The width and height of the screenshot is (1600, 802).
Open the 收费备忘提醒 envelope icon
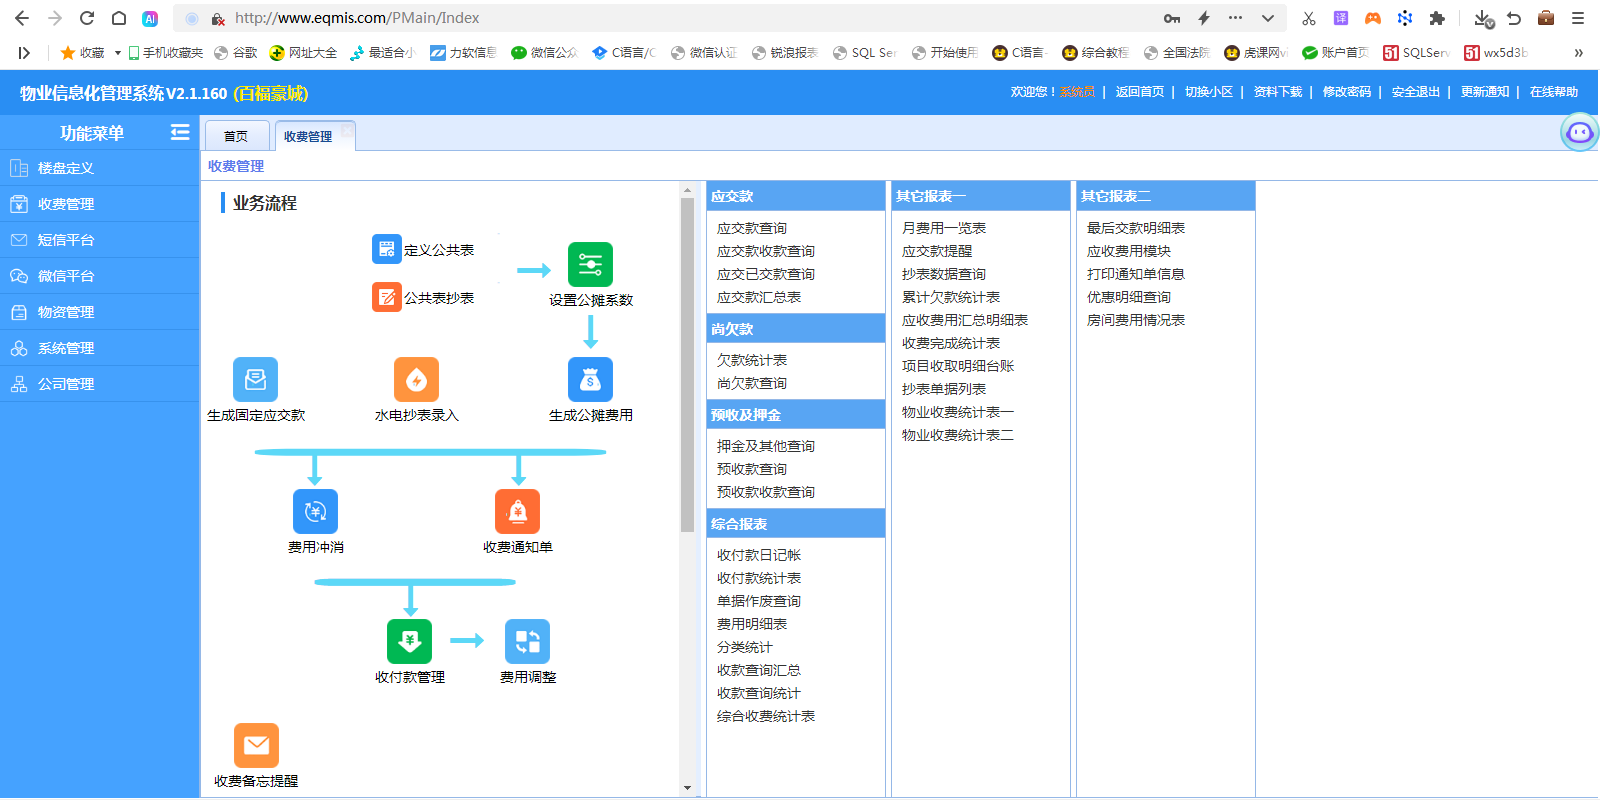coord(256,746)
